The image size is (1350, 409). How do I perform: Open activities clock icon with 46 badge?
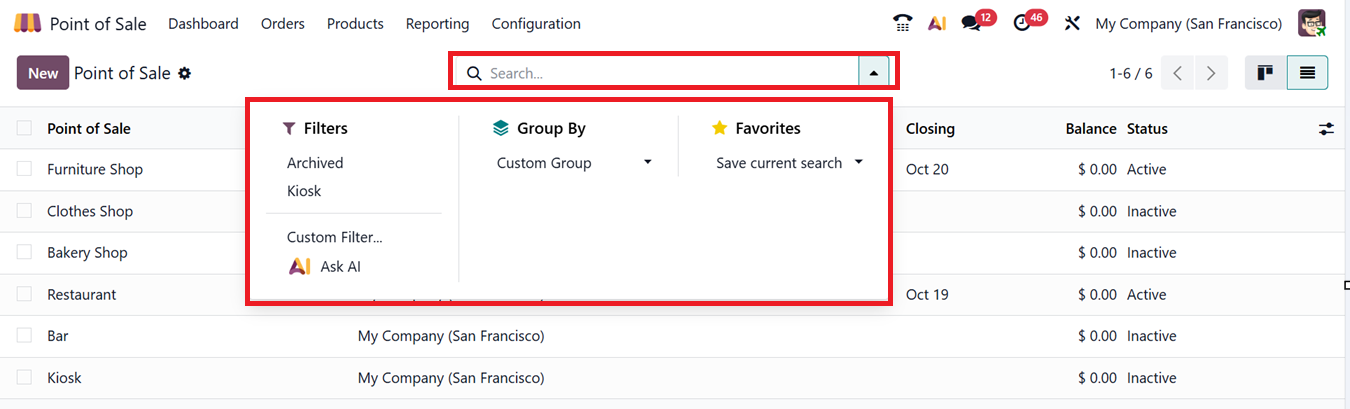tap(1021, 23)
